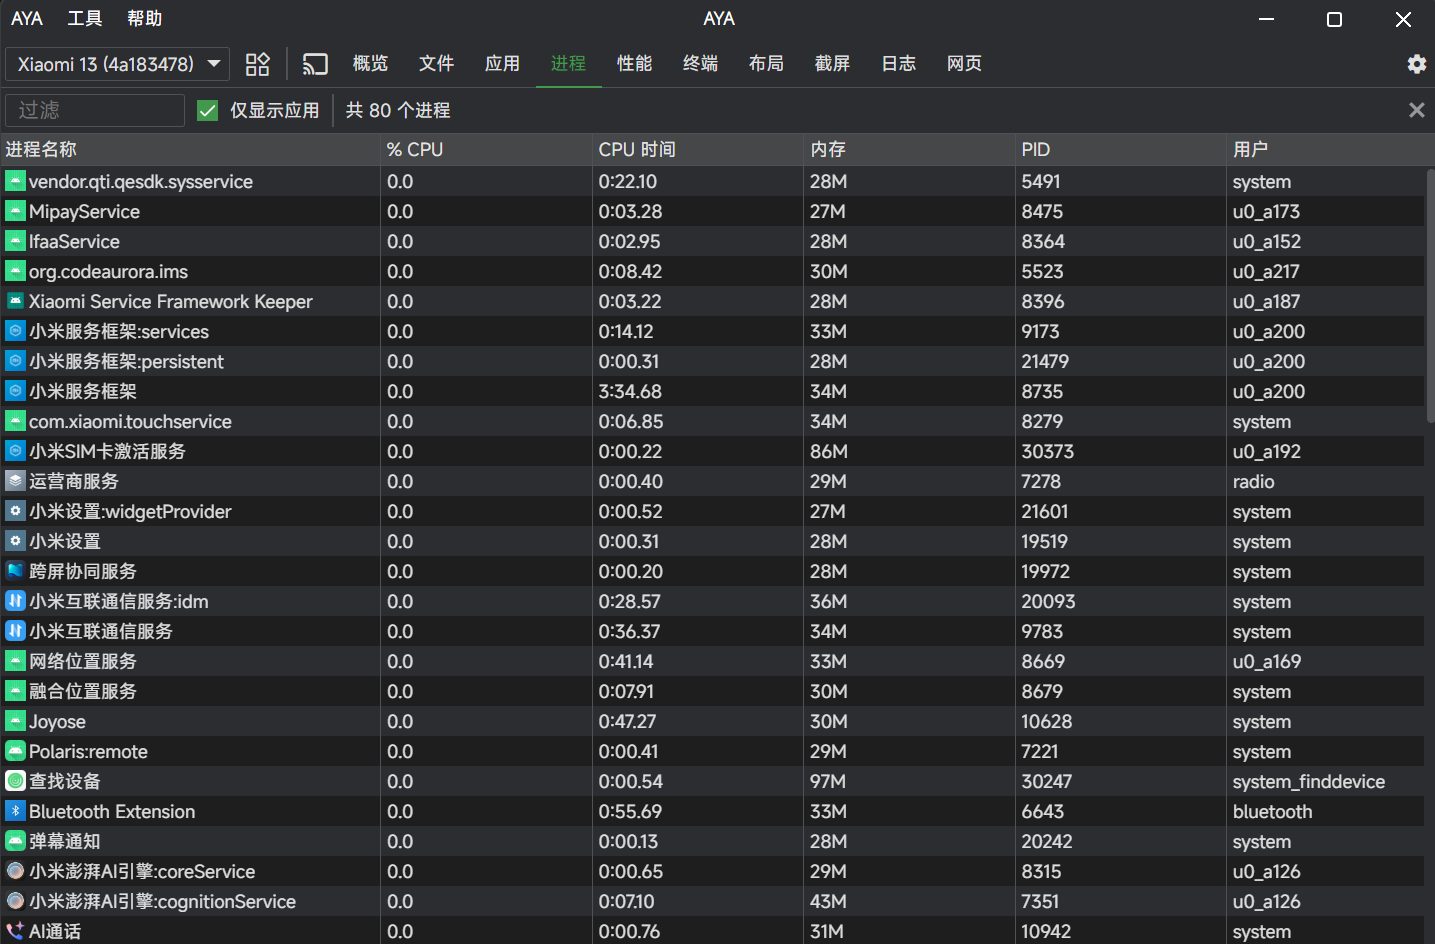Screen dimensions: 1435x944
Task: Click the 查找设备 process icon
Action: point(15,781)
